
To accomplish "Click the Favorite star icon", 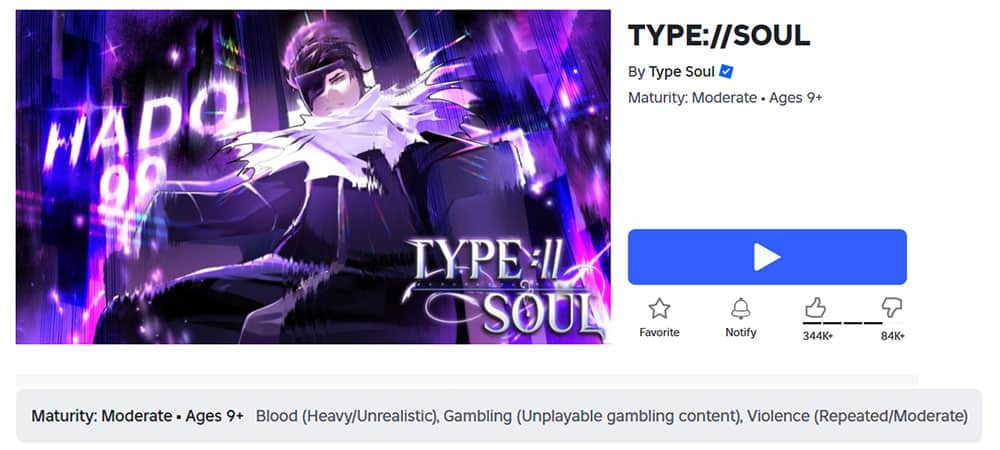I will 659,309.
